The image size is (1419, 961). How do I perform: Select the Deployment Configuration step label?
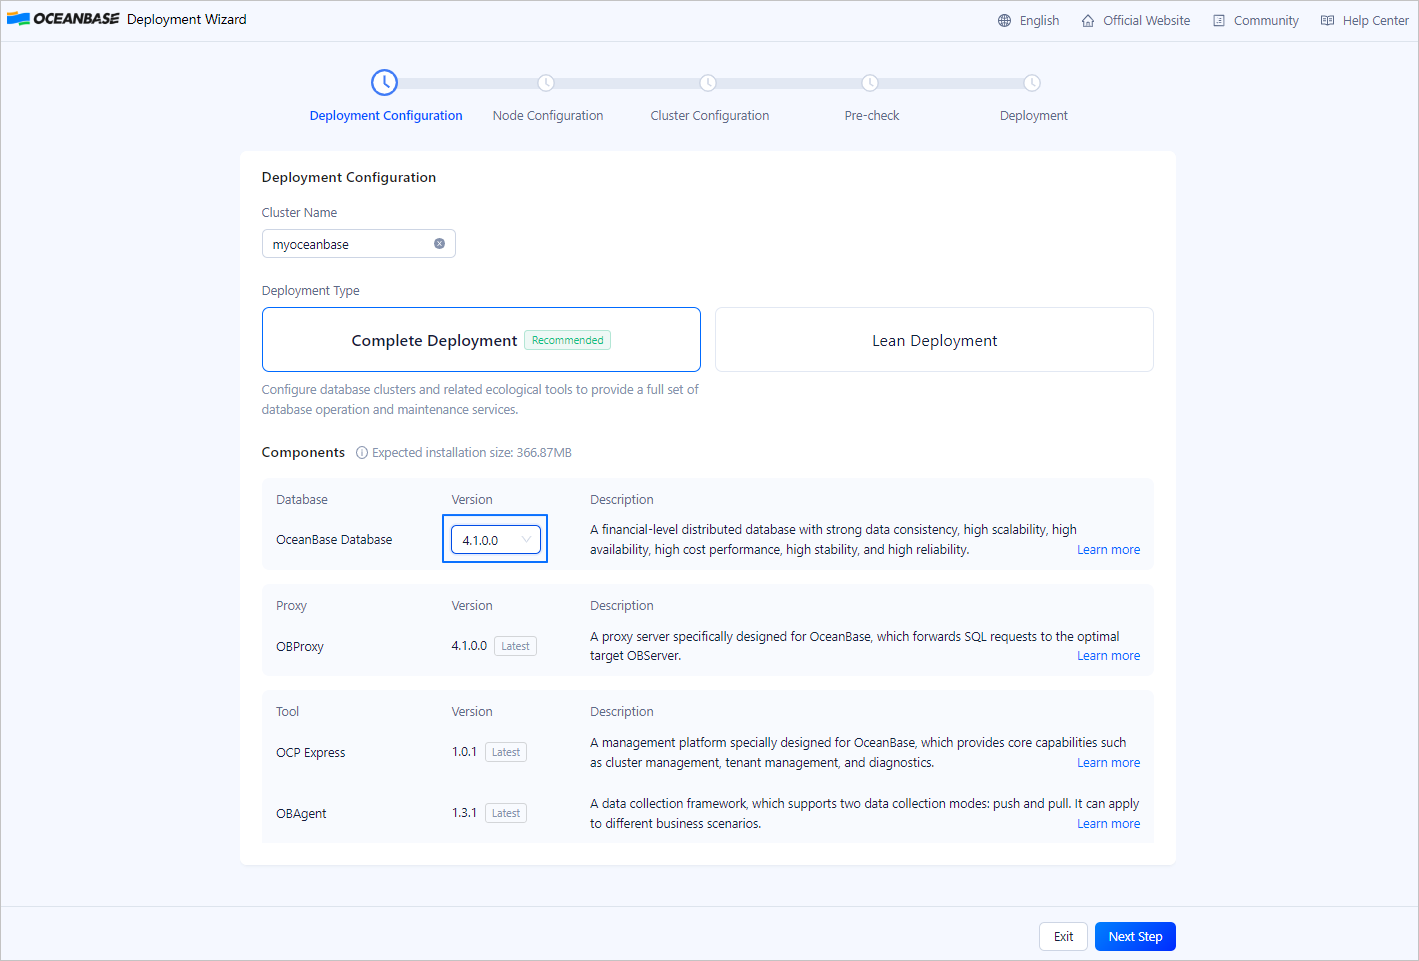[386, 116]
